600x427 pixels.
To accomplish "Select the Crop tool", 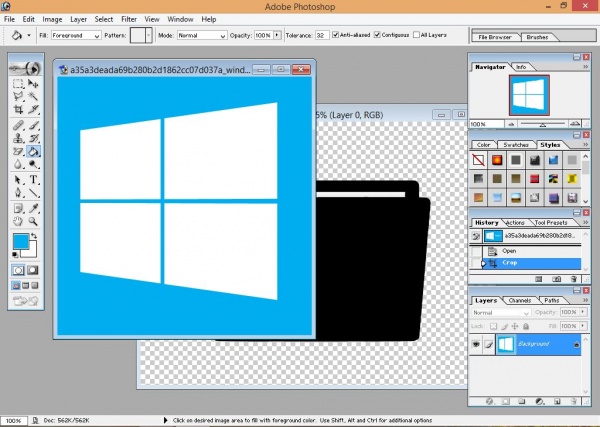I will pyautogui.click(x=19, y=109).
